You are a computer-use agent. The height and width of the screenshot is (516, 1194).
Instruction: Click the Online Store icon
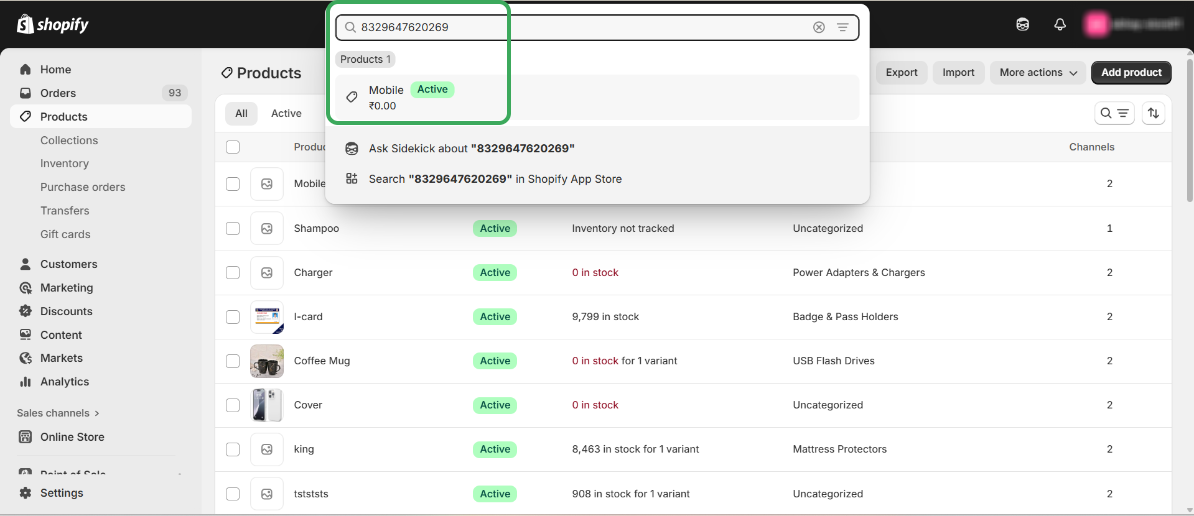(26, 437)
